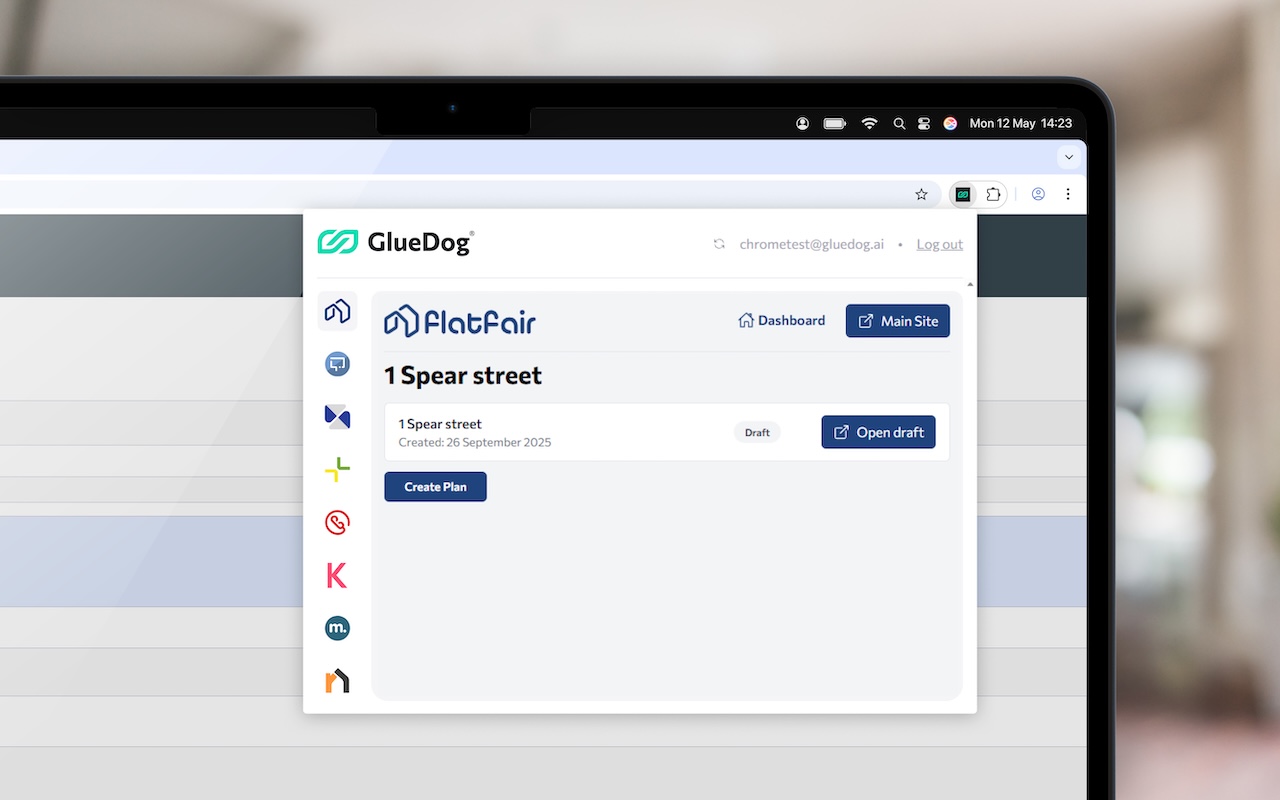This screenshot has width=1280, height=800.
Task: Select the Flatfair house icon in sidebar
Action: click(337, 311)
